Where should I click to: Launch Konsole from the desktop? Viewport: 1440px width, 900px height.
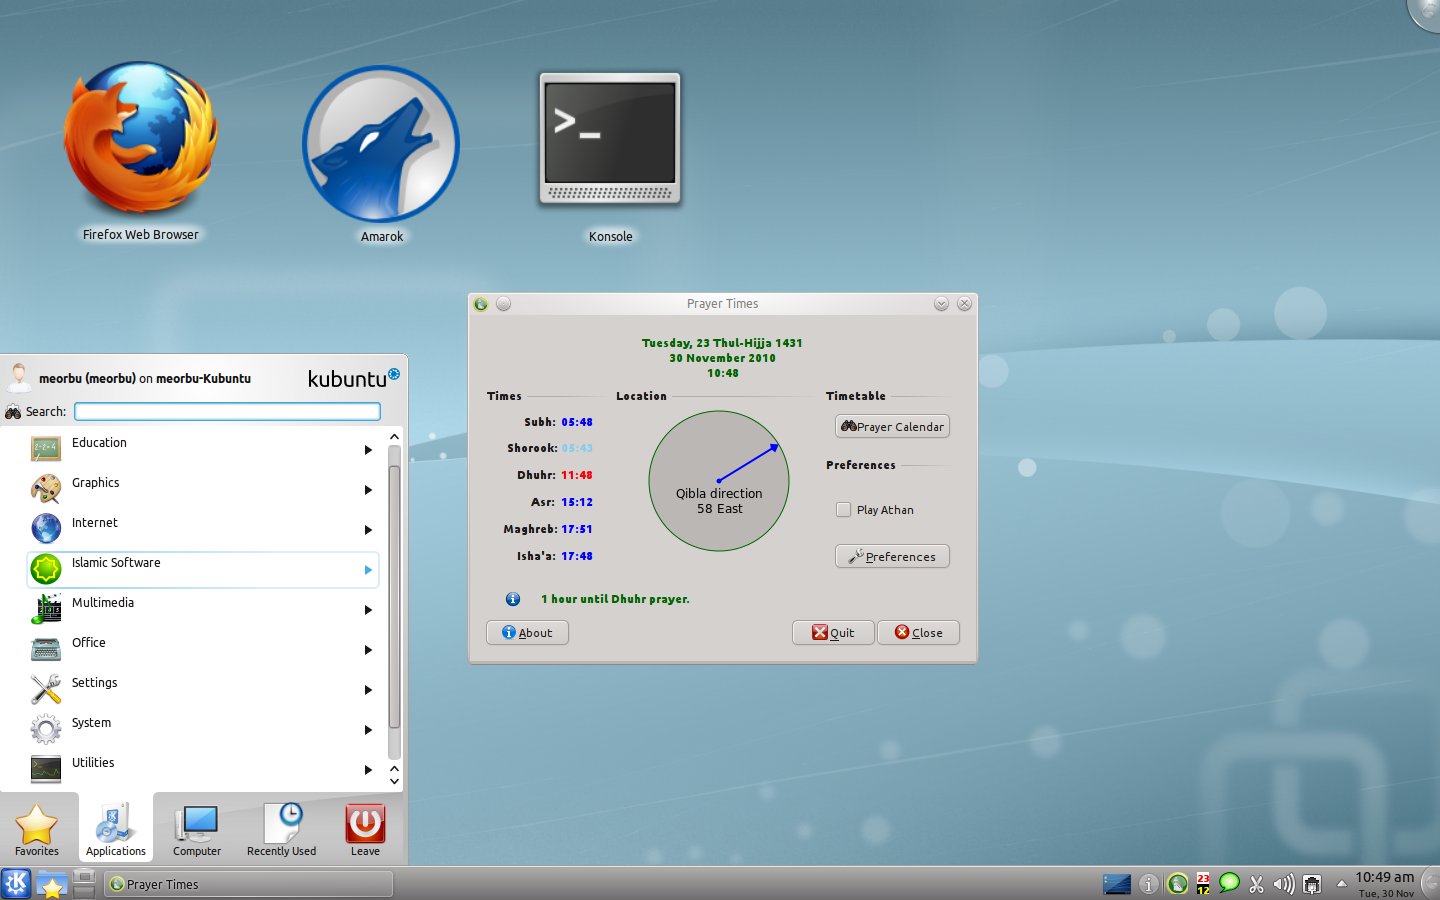pyautogui.click(x=609, y=140)
